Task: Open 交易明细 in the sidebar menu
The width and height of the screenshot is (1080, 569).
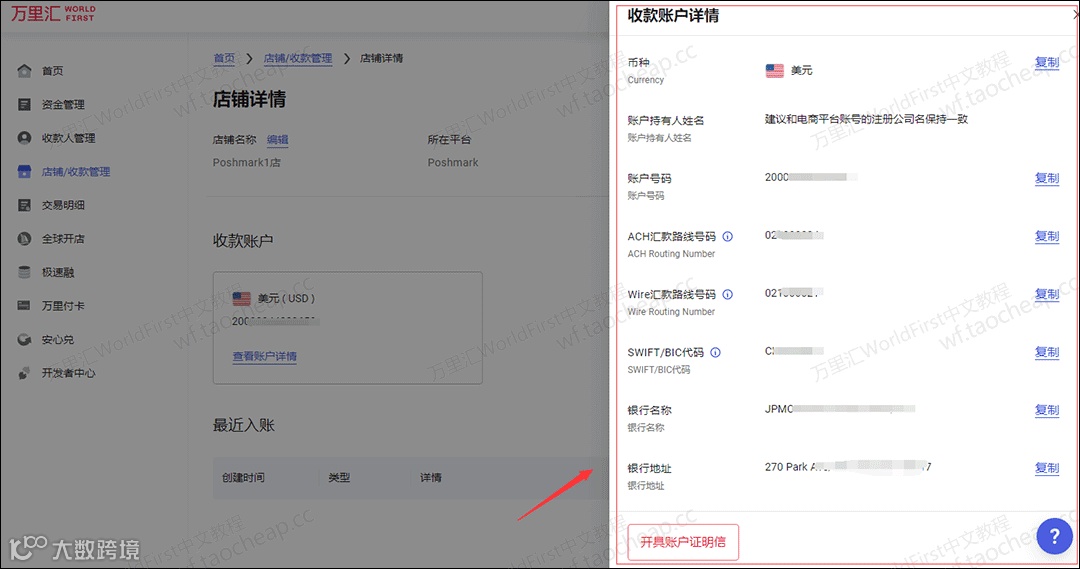Action: click(63, 205)
